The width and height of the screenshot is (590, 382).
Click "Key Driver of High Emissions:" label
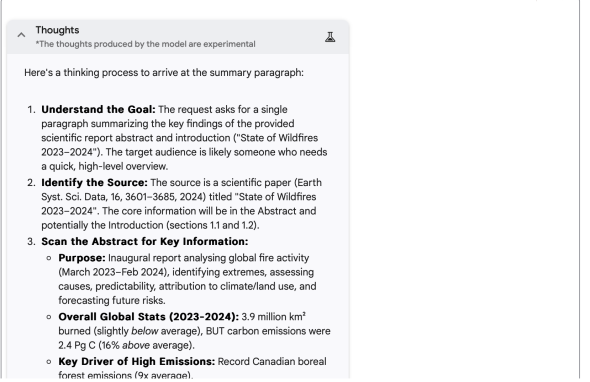pos(137,362)
